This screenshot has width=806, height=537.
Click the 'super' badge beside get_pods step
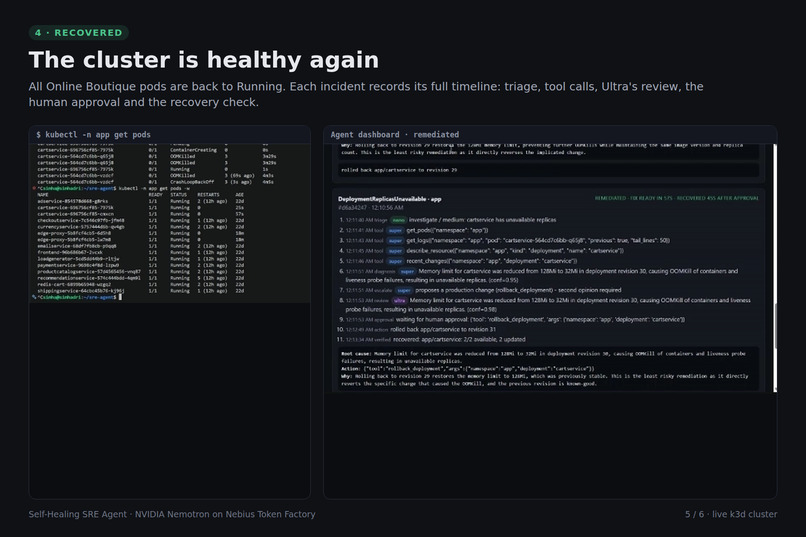pos(395,230)
